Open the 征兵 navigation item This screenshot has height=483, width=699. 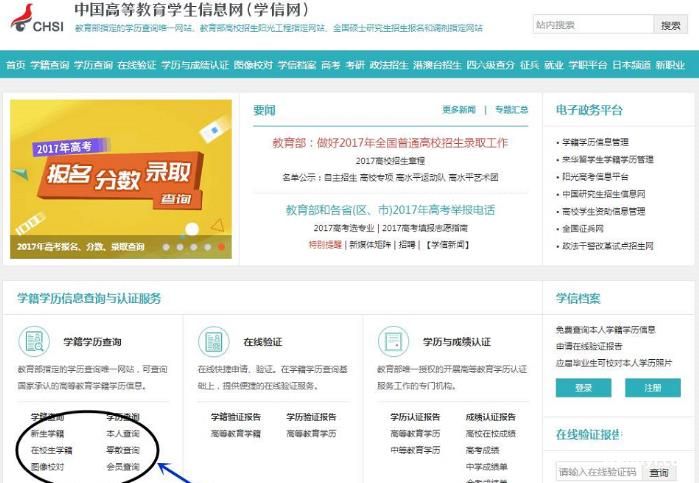[x=529, y=65]
